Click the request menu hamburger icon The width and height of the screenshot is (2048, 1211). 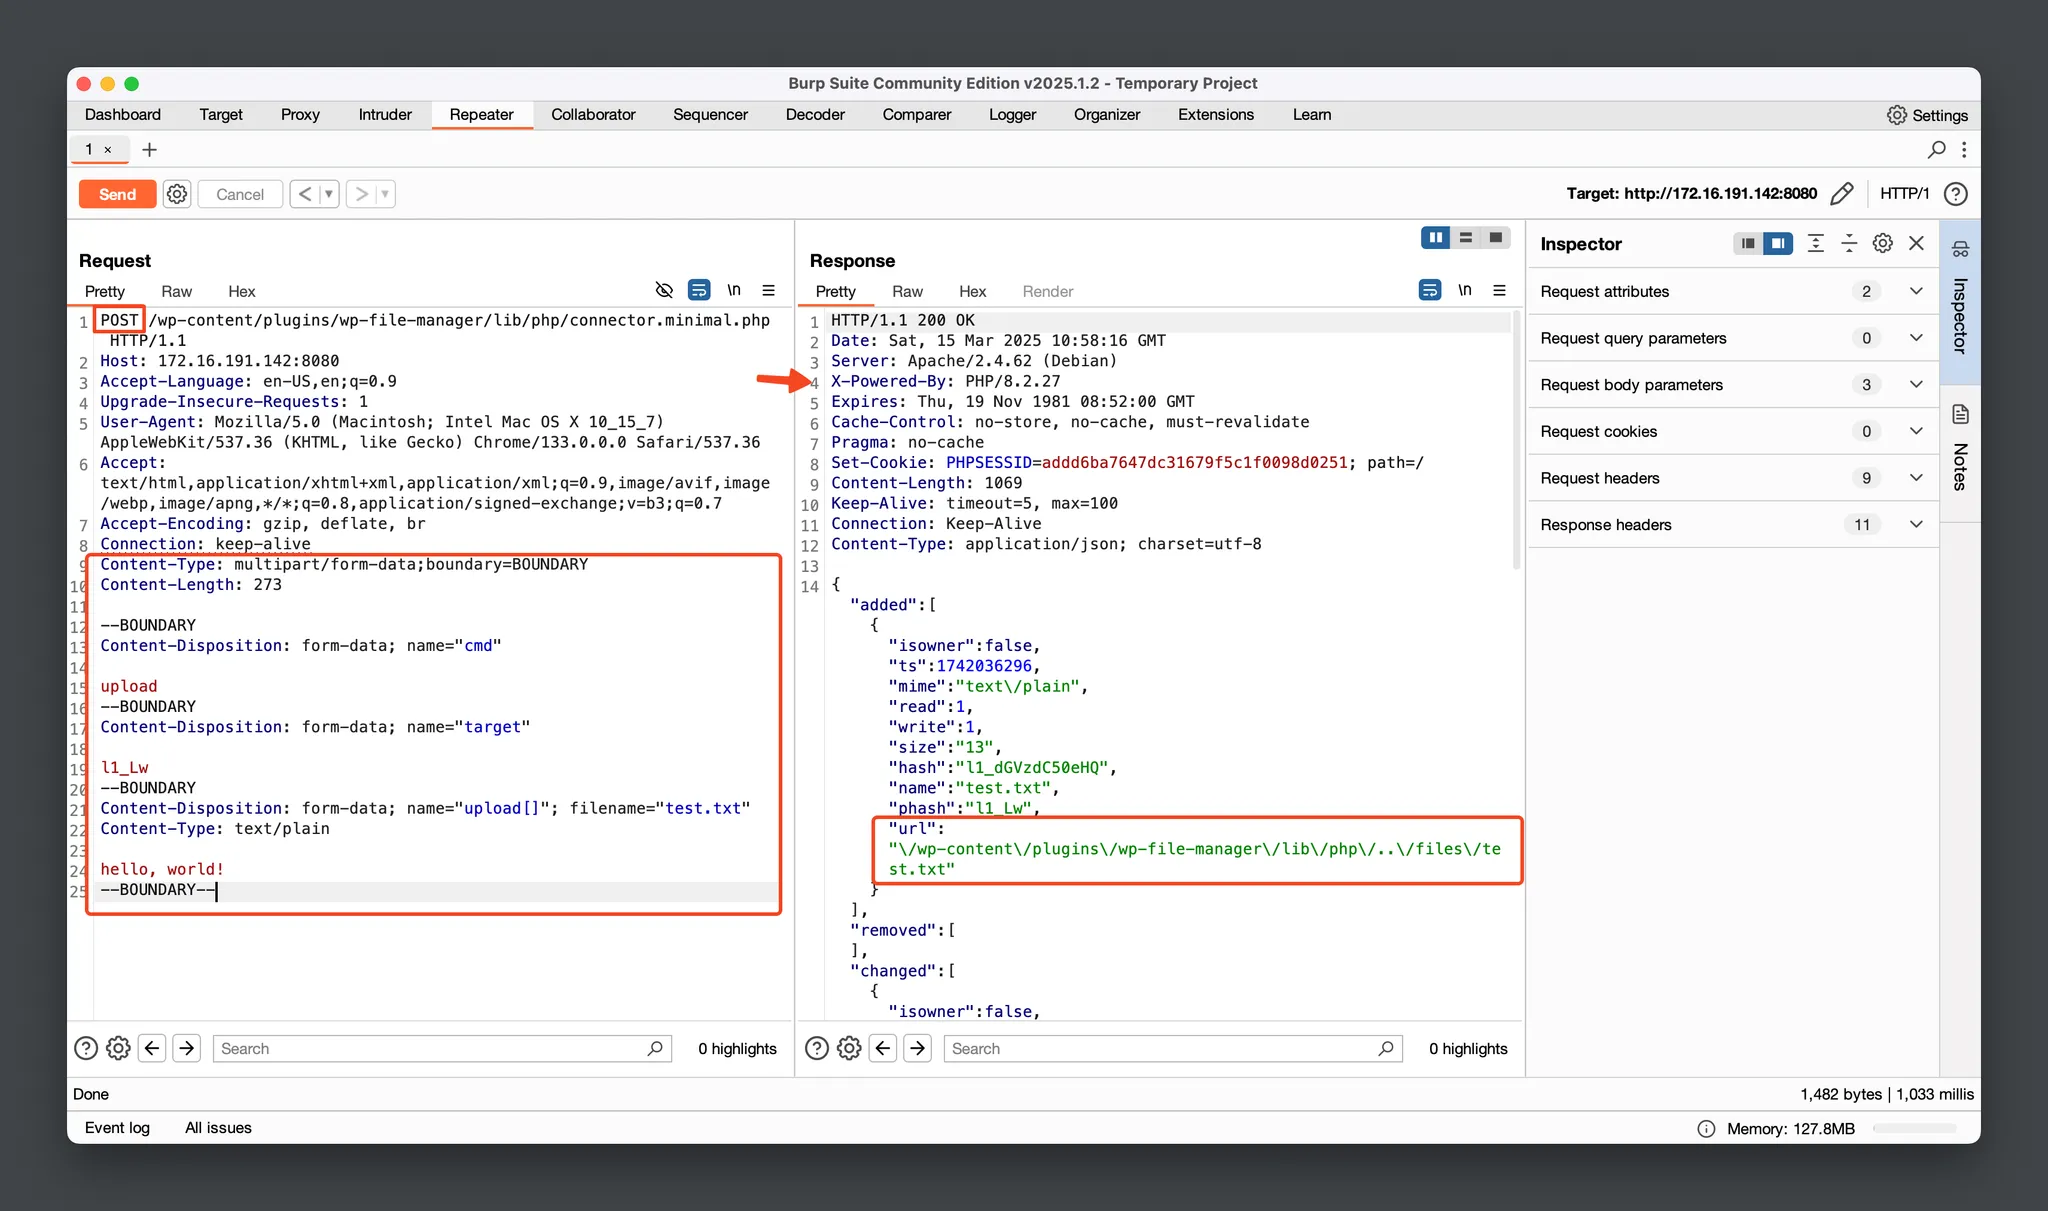pos(768,290)
